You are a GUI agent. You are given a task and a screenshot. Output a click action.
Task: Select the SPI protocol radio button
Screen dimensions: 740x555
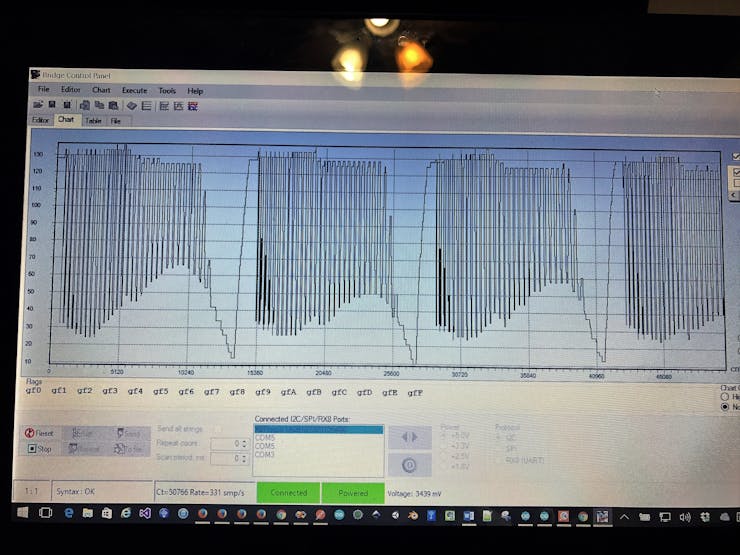point(499,449)
